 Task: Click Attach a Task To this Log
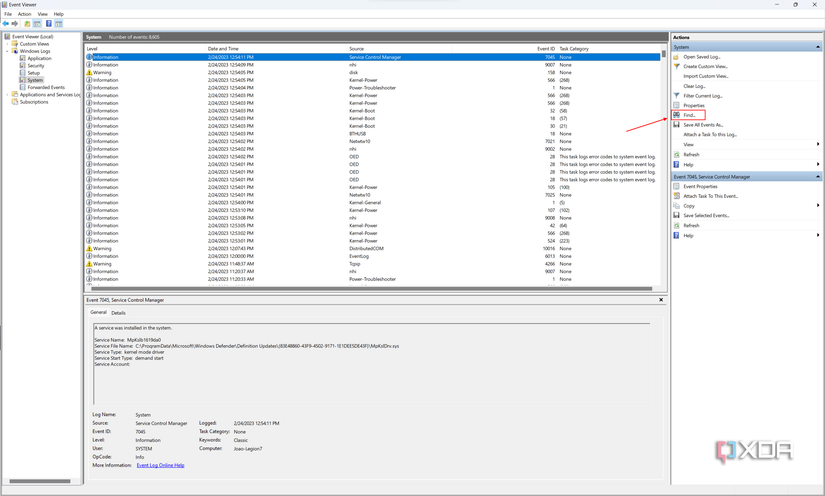click(710, 135)
